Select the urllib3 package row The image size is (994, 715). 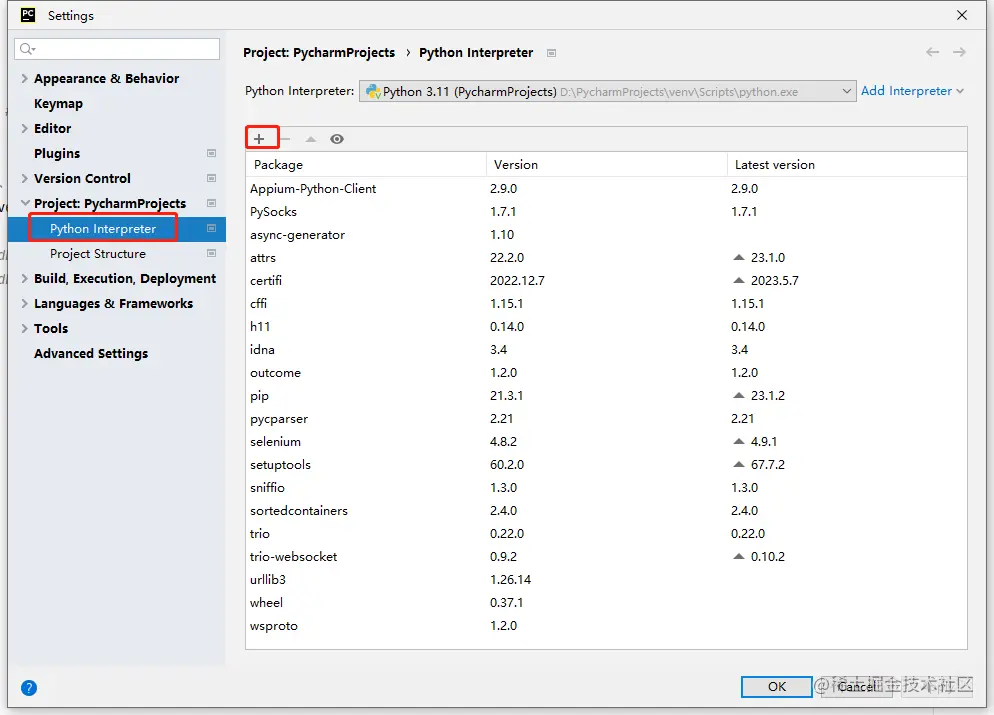(x=606, y=579)
